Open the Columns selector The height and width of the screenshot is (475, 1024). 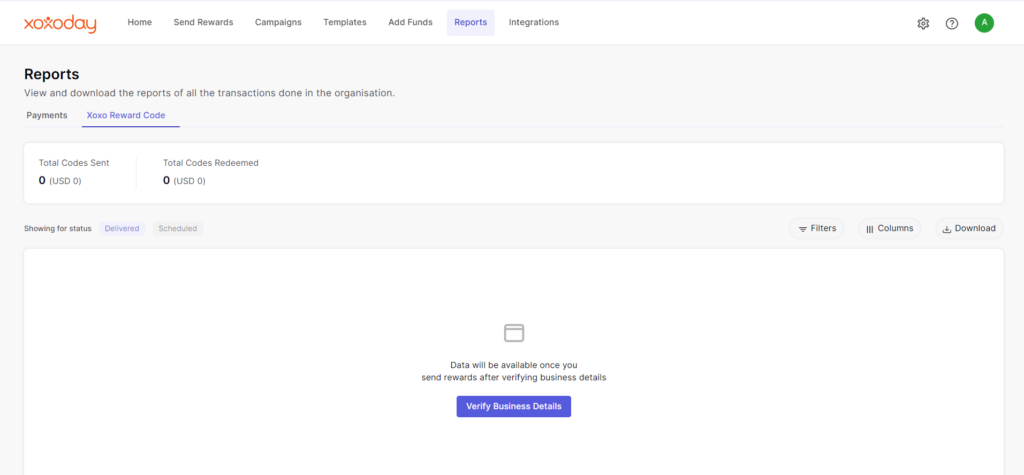tap(889, 229)
